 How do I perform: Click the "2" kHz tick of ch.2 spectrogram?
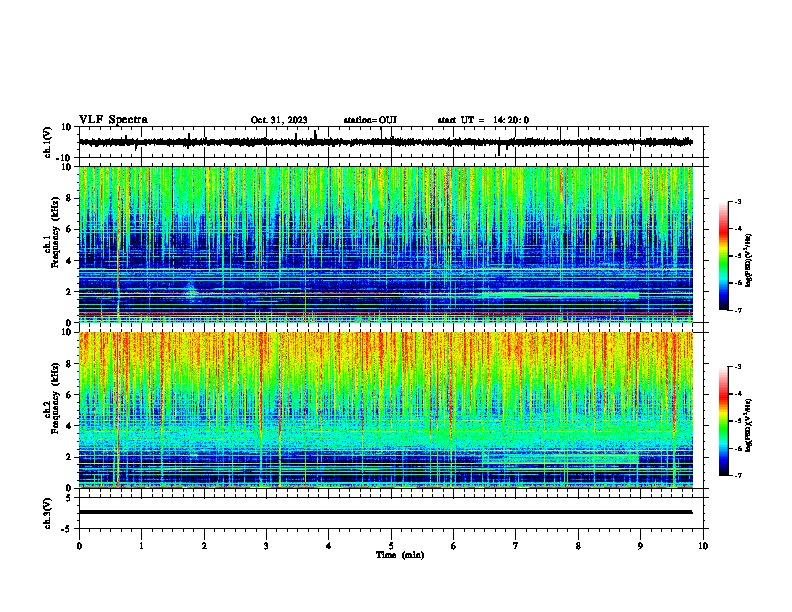(70, 457)
